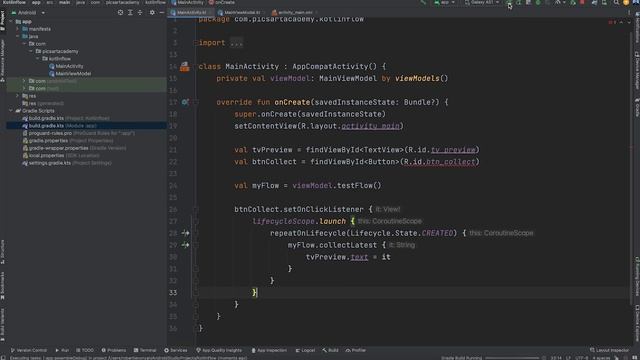
Task: Expand the res folder
Action: (x=18, y=96)
